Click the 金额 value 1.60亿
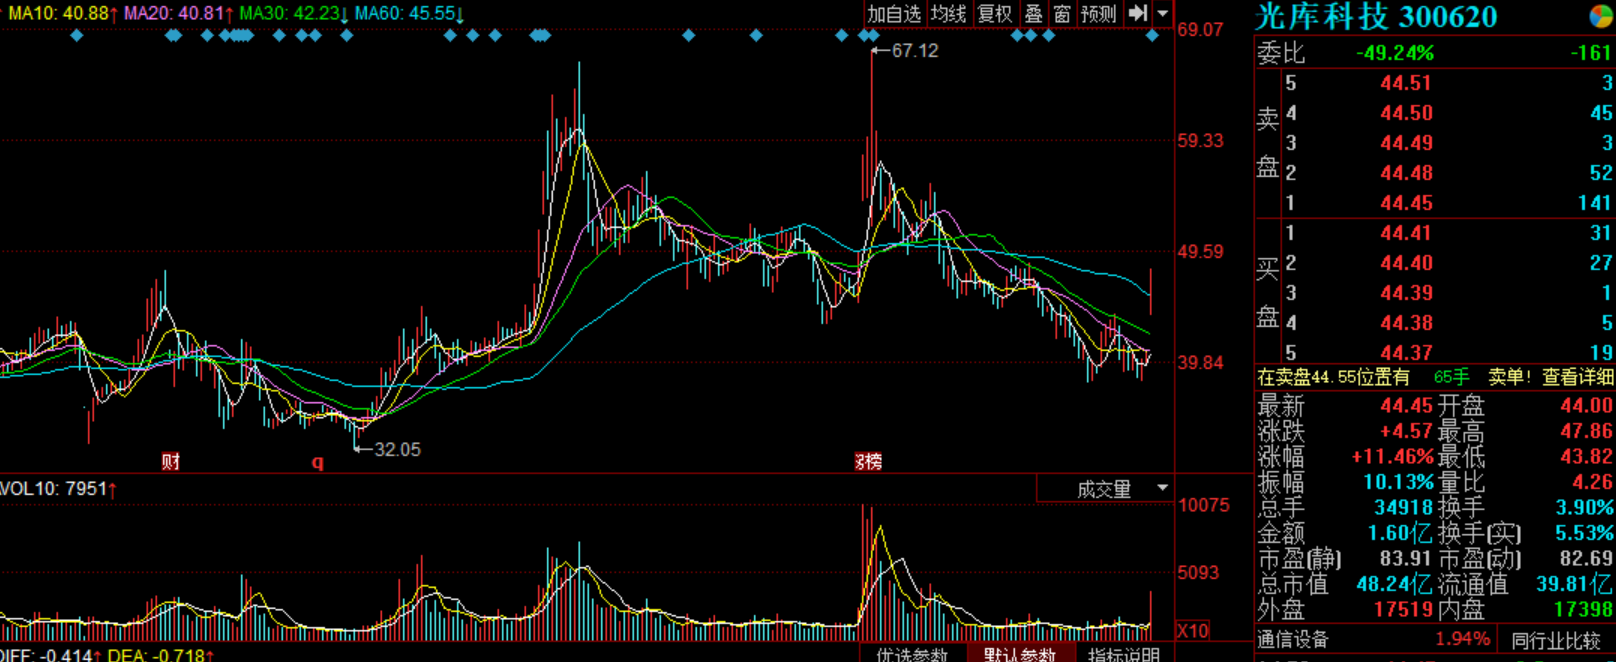 coord(1401,533)
